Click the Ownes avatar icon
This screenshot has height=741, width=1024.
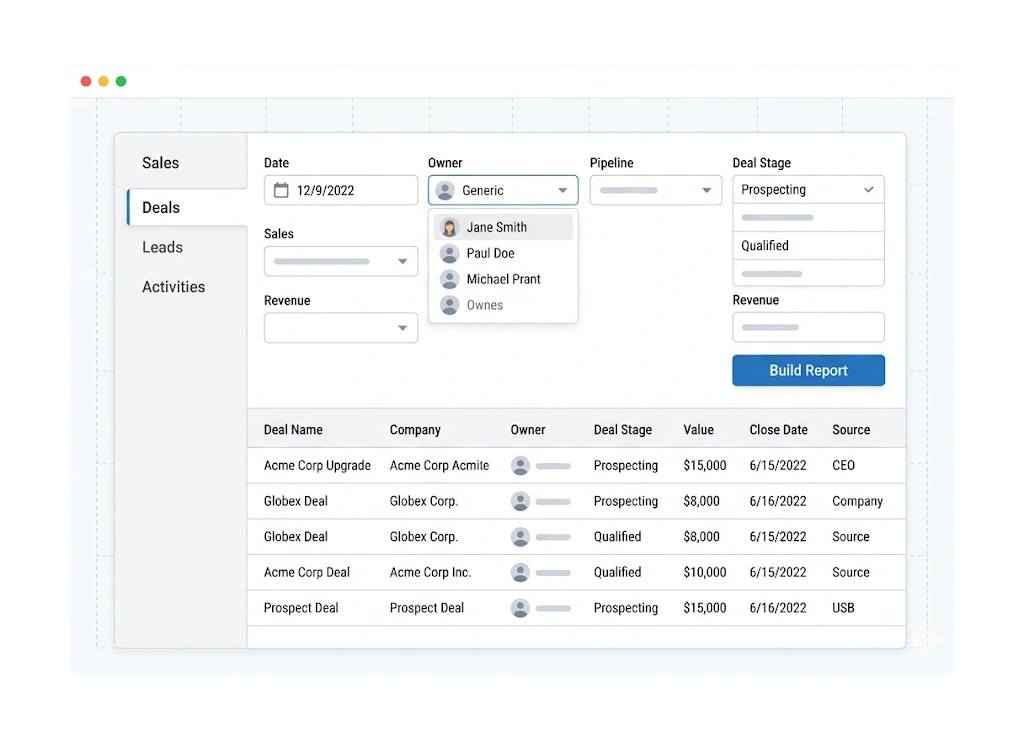coord(449,305)
